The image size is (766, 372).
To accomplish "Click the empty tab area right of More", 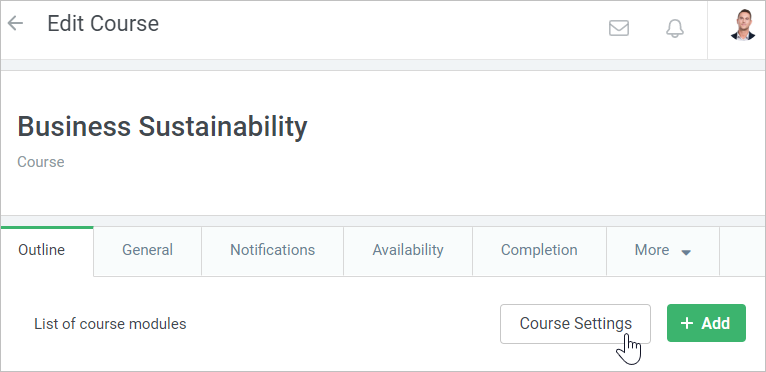I will pyautogui.click(x=743, y=251).
